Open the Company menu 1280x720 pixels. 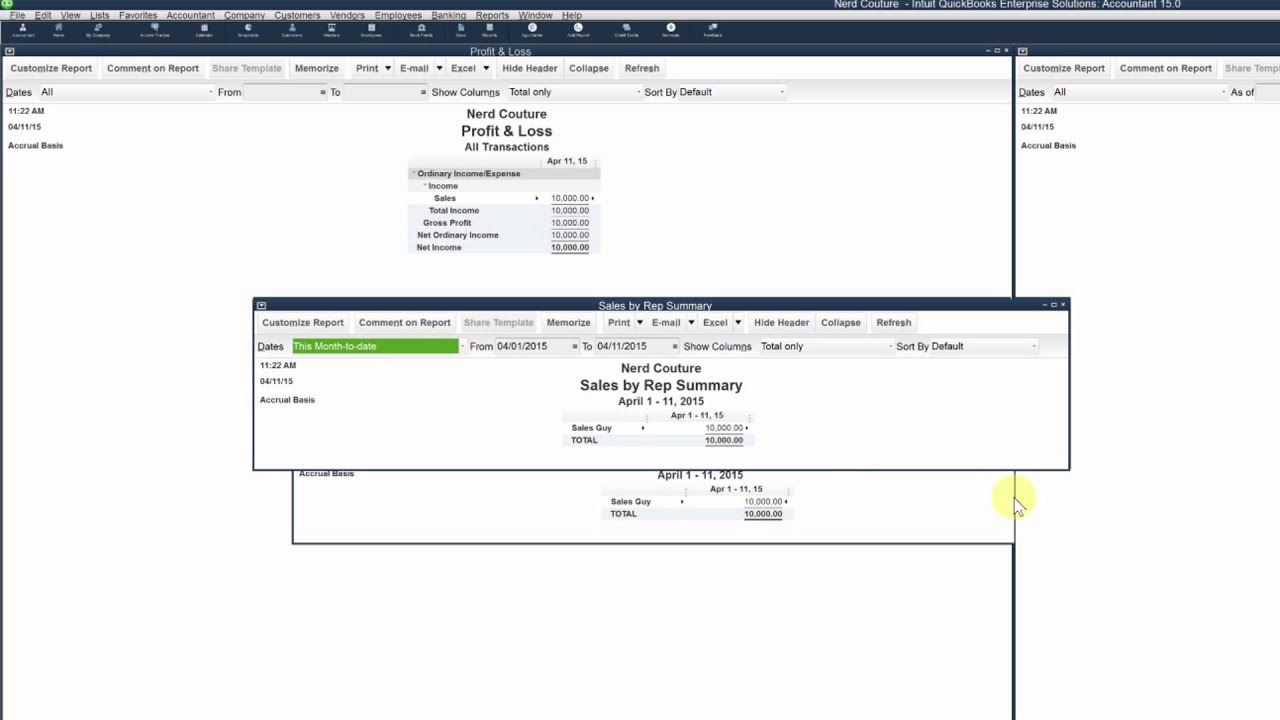pos(244,16)
